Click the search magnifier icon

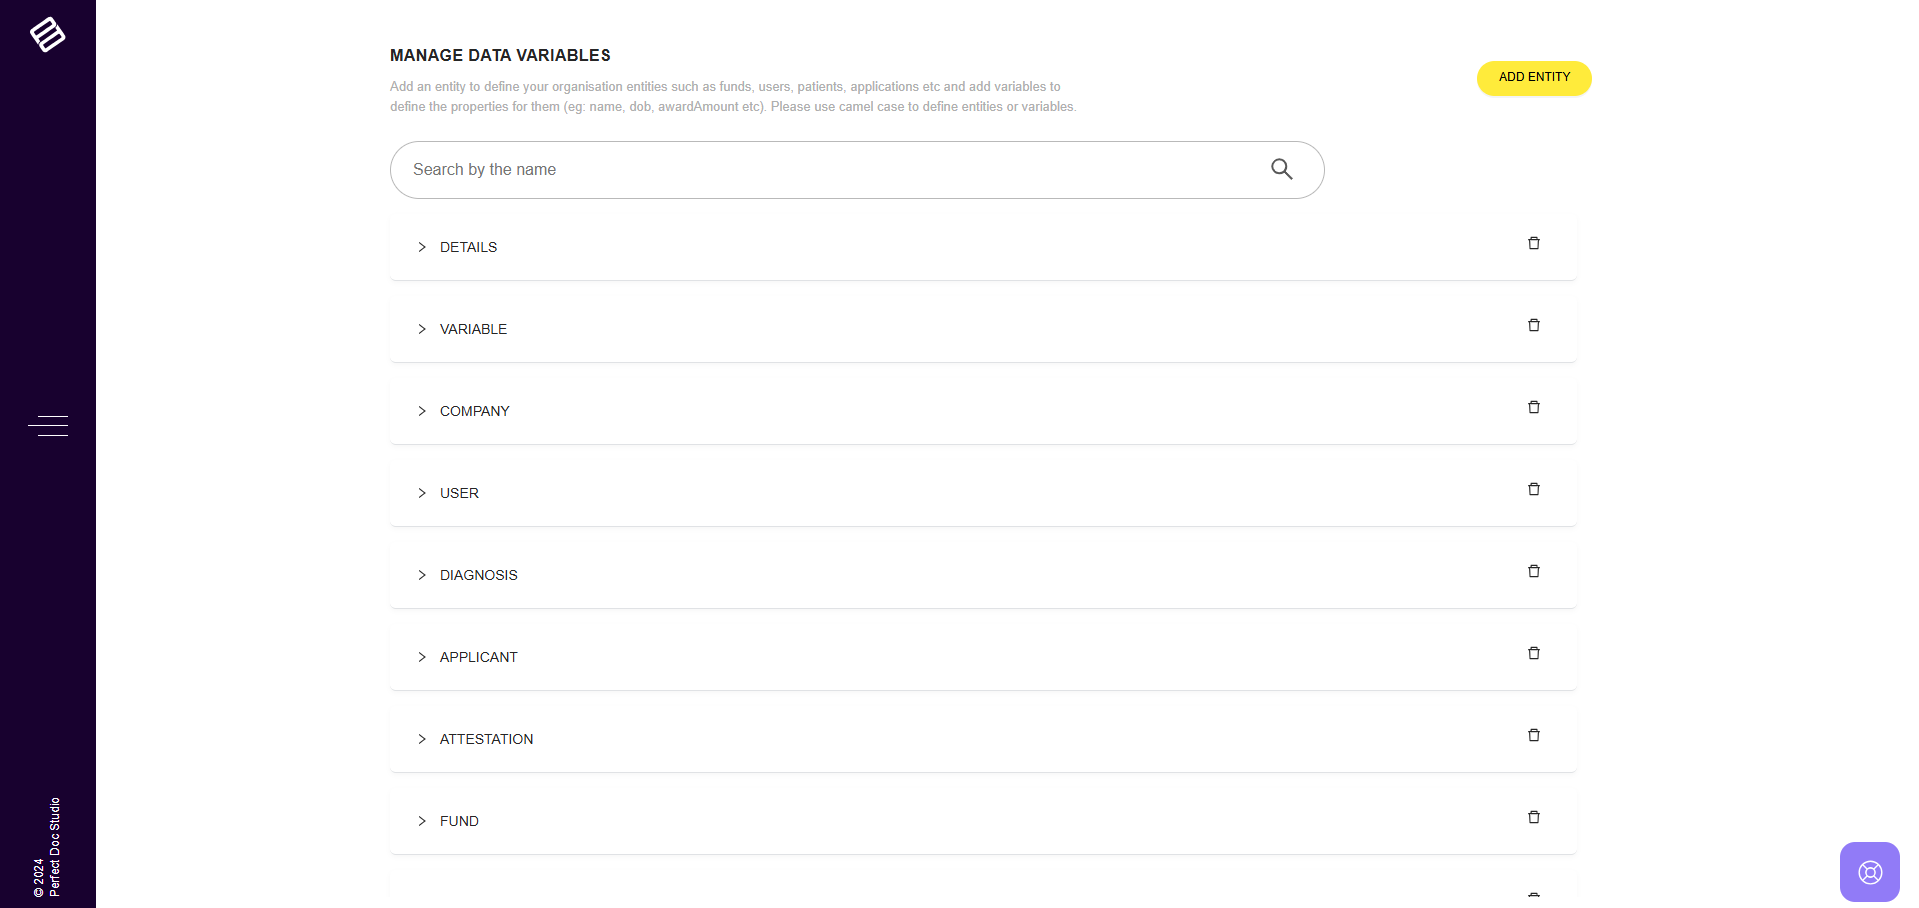(1281, 169)
